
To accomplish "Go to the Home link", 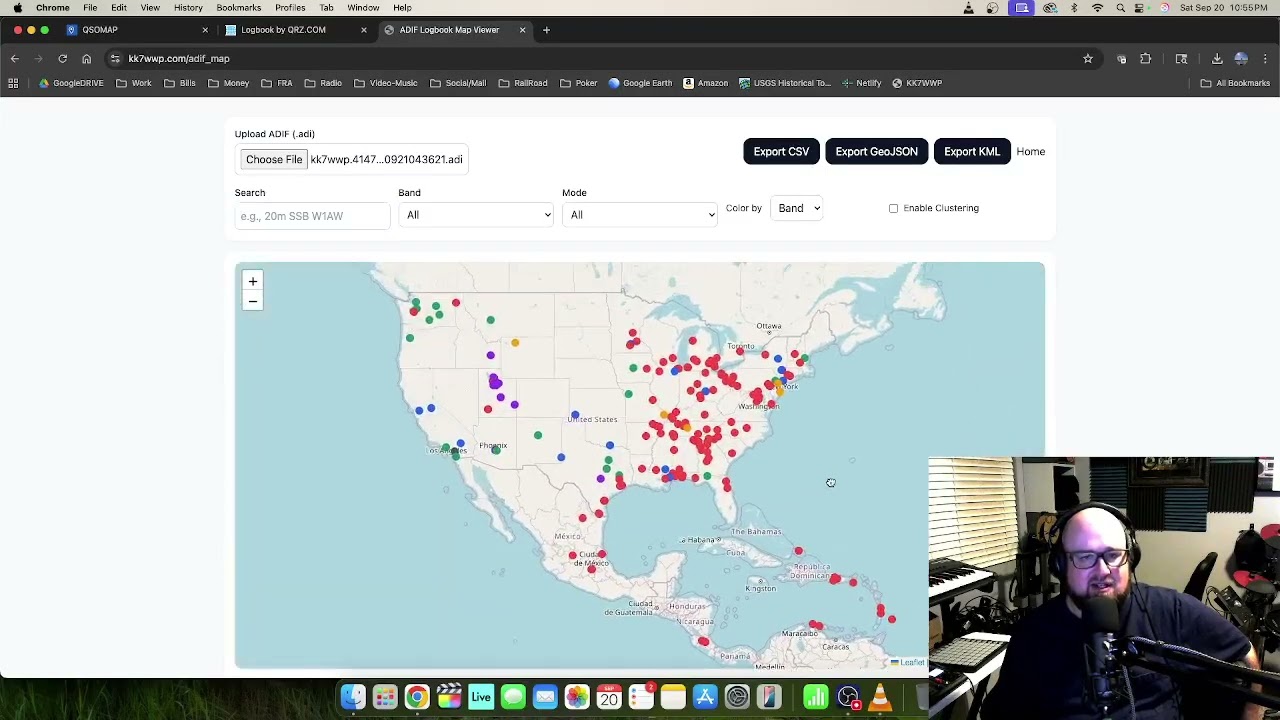I will [x=1031, y=152].
